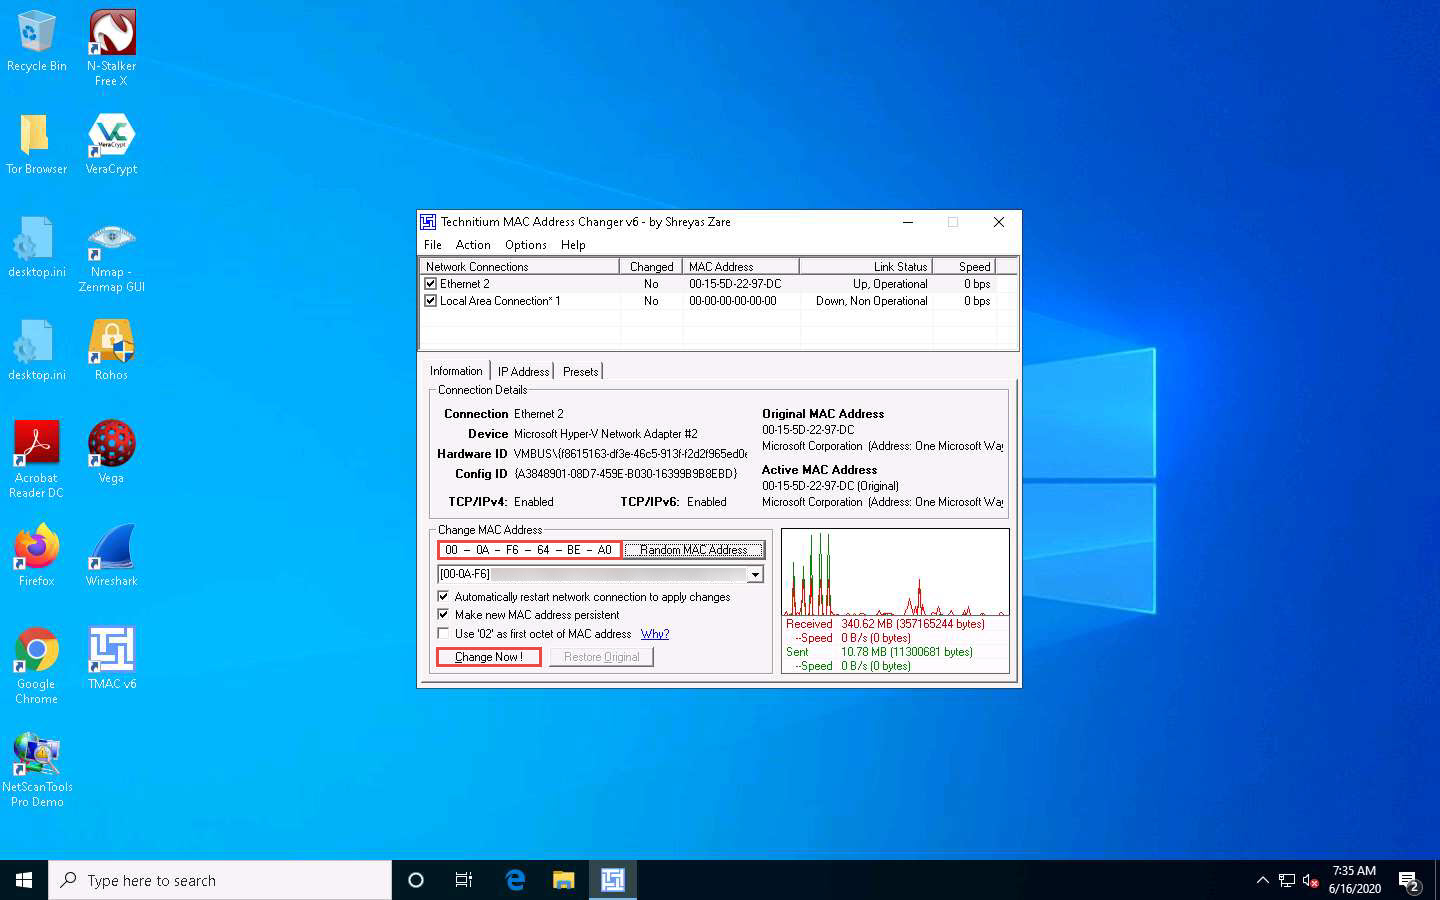Open File Explorer from the taskbar
The width and height of the screenshot is (1440, 900).
tap(564, 880)
